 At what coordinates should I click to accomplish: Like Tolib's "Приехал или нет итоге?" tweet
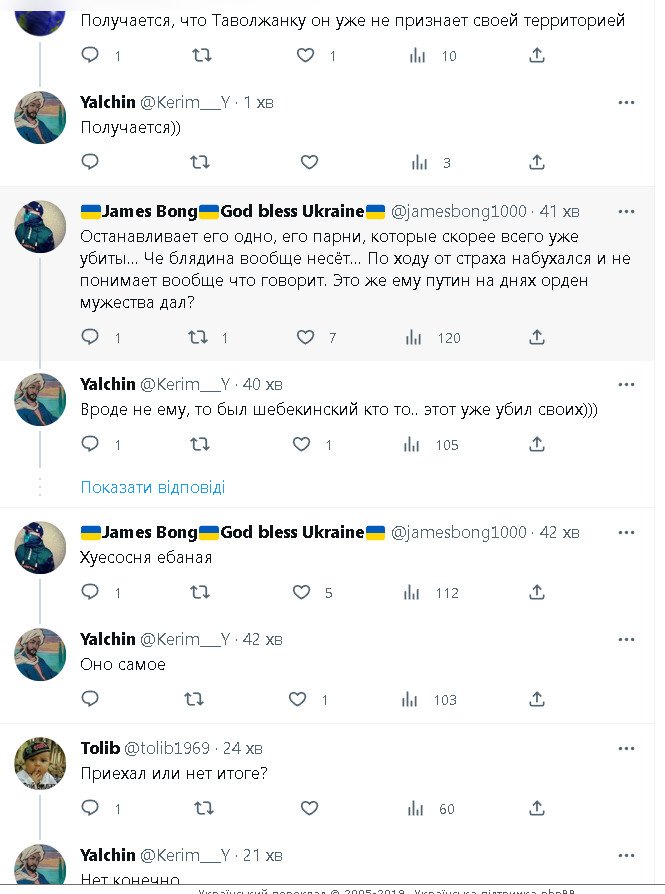tap(309, 808)
